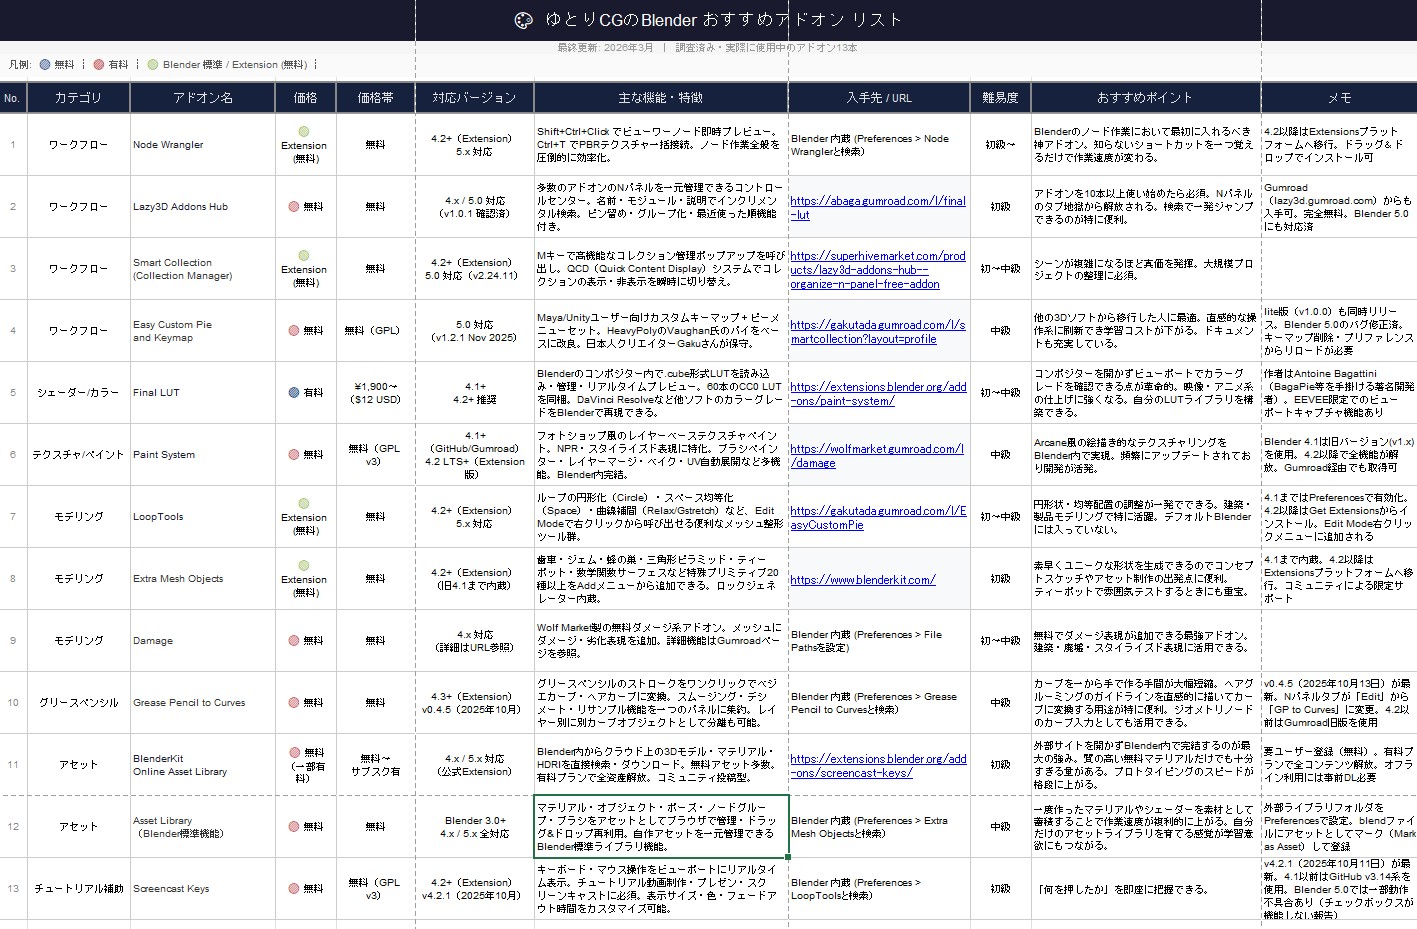
Task: Open the superhivemarket.com lazy3d-addons-hub link
Action: coord(878,269)
